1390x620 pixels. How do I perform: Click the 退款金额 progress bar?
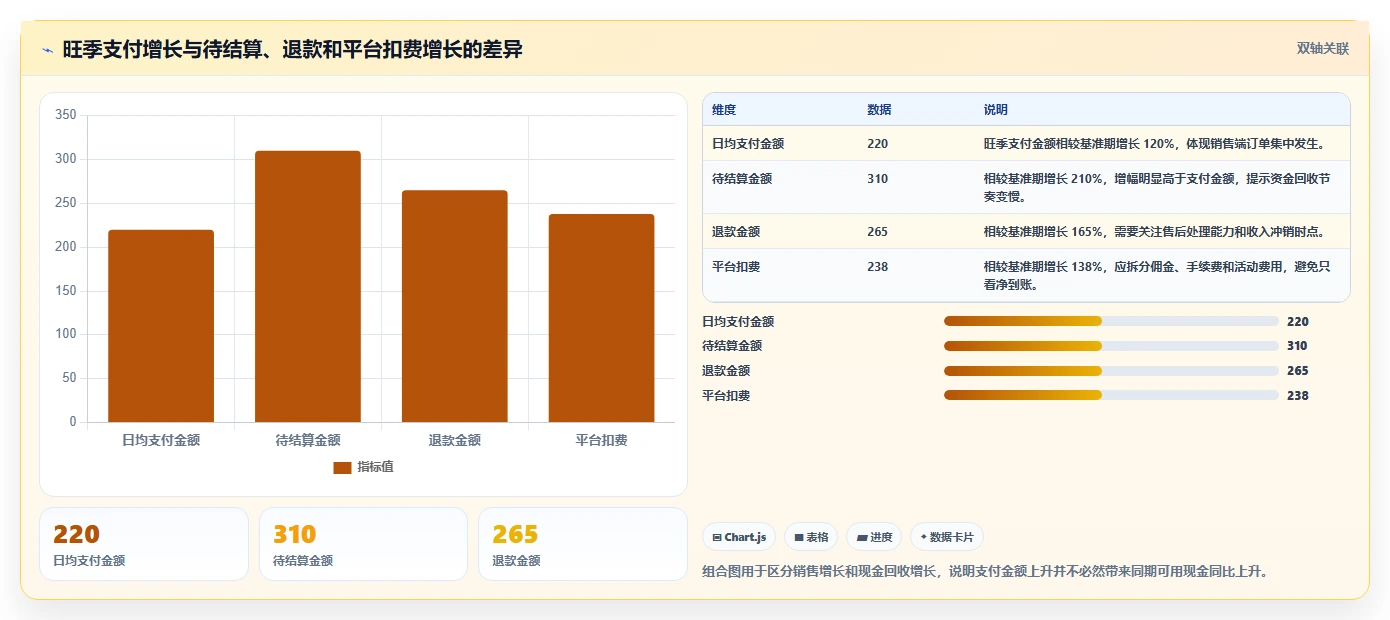1111,371
